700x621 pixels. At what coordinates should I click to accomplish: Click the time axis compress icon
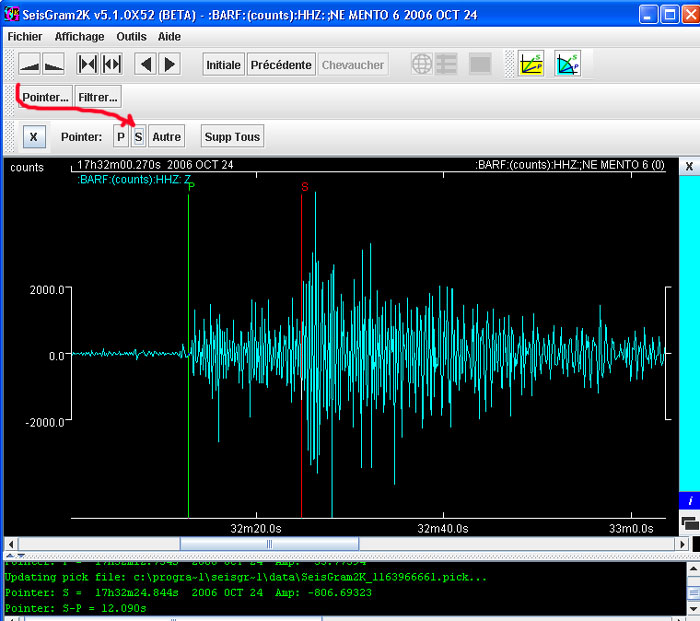pyautogui.click(x=88, y=65)
